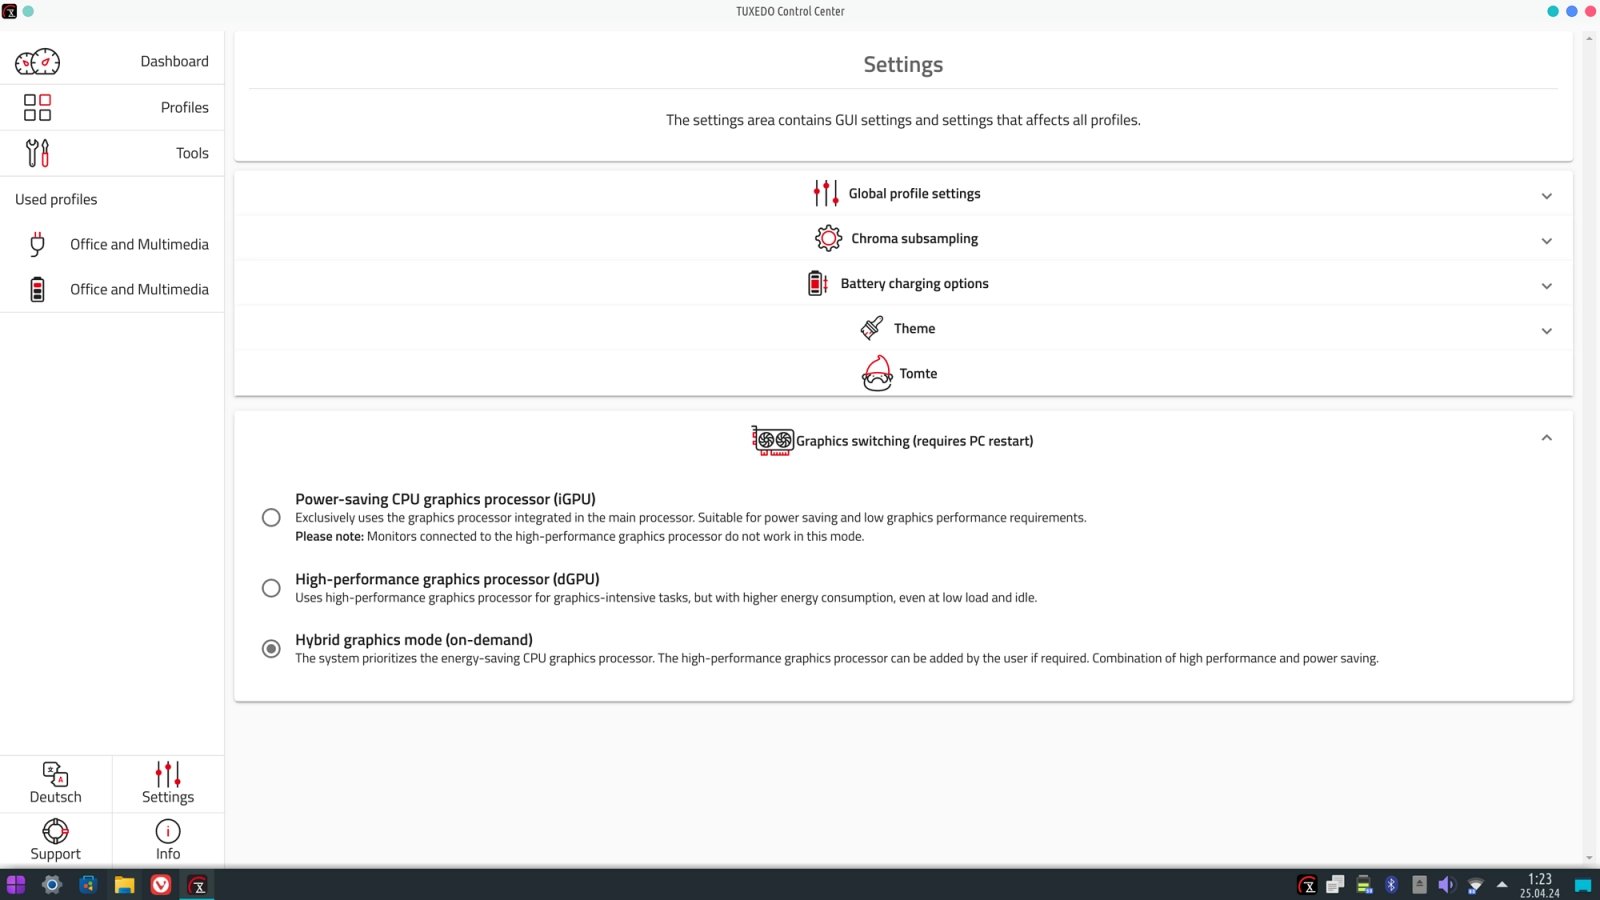Image resolution: width=1600 pixels, height=900 pixels.
Task: Open the Support page
Action: 56,840
